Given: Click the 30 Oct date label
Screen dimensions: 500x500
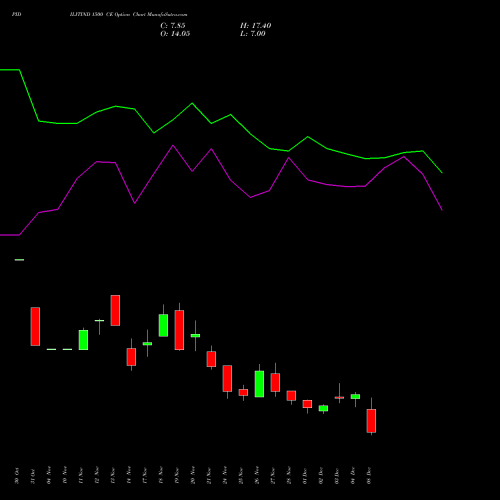Looking at the screenshot, I should 17,476.
